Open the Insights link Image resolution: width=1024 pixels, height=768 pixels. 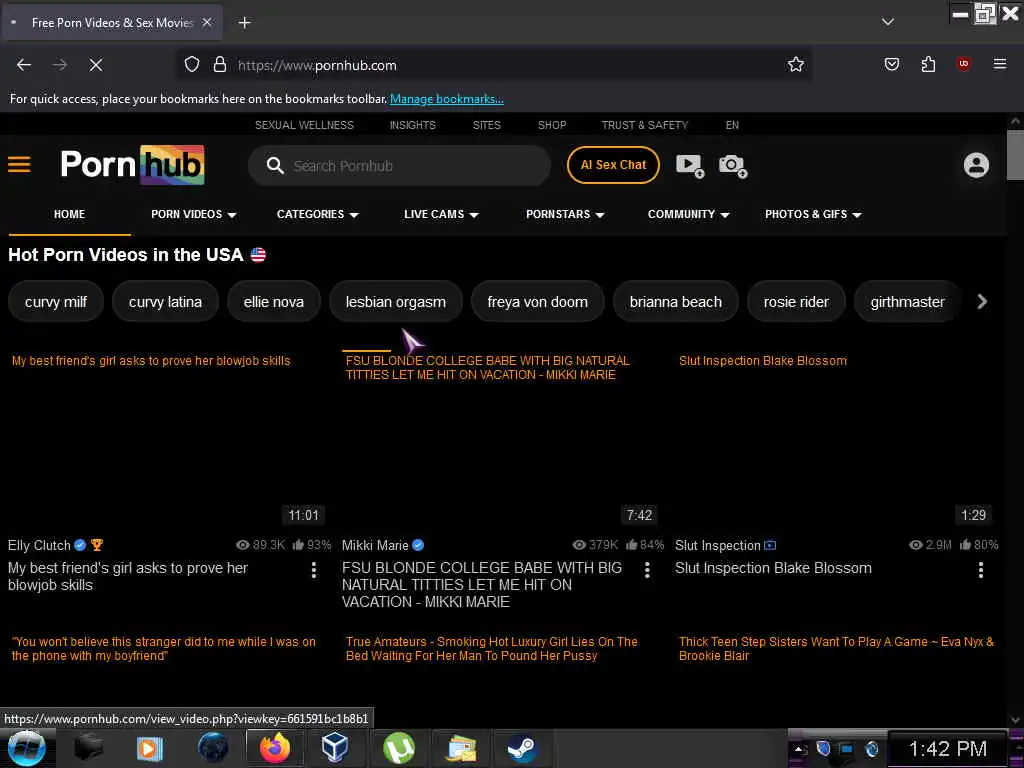coord(413,125)
